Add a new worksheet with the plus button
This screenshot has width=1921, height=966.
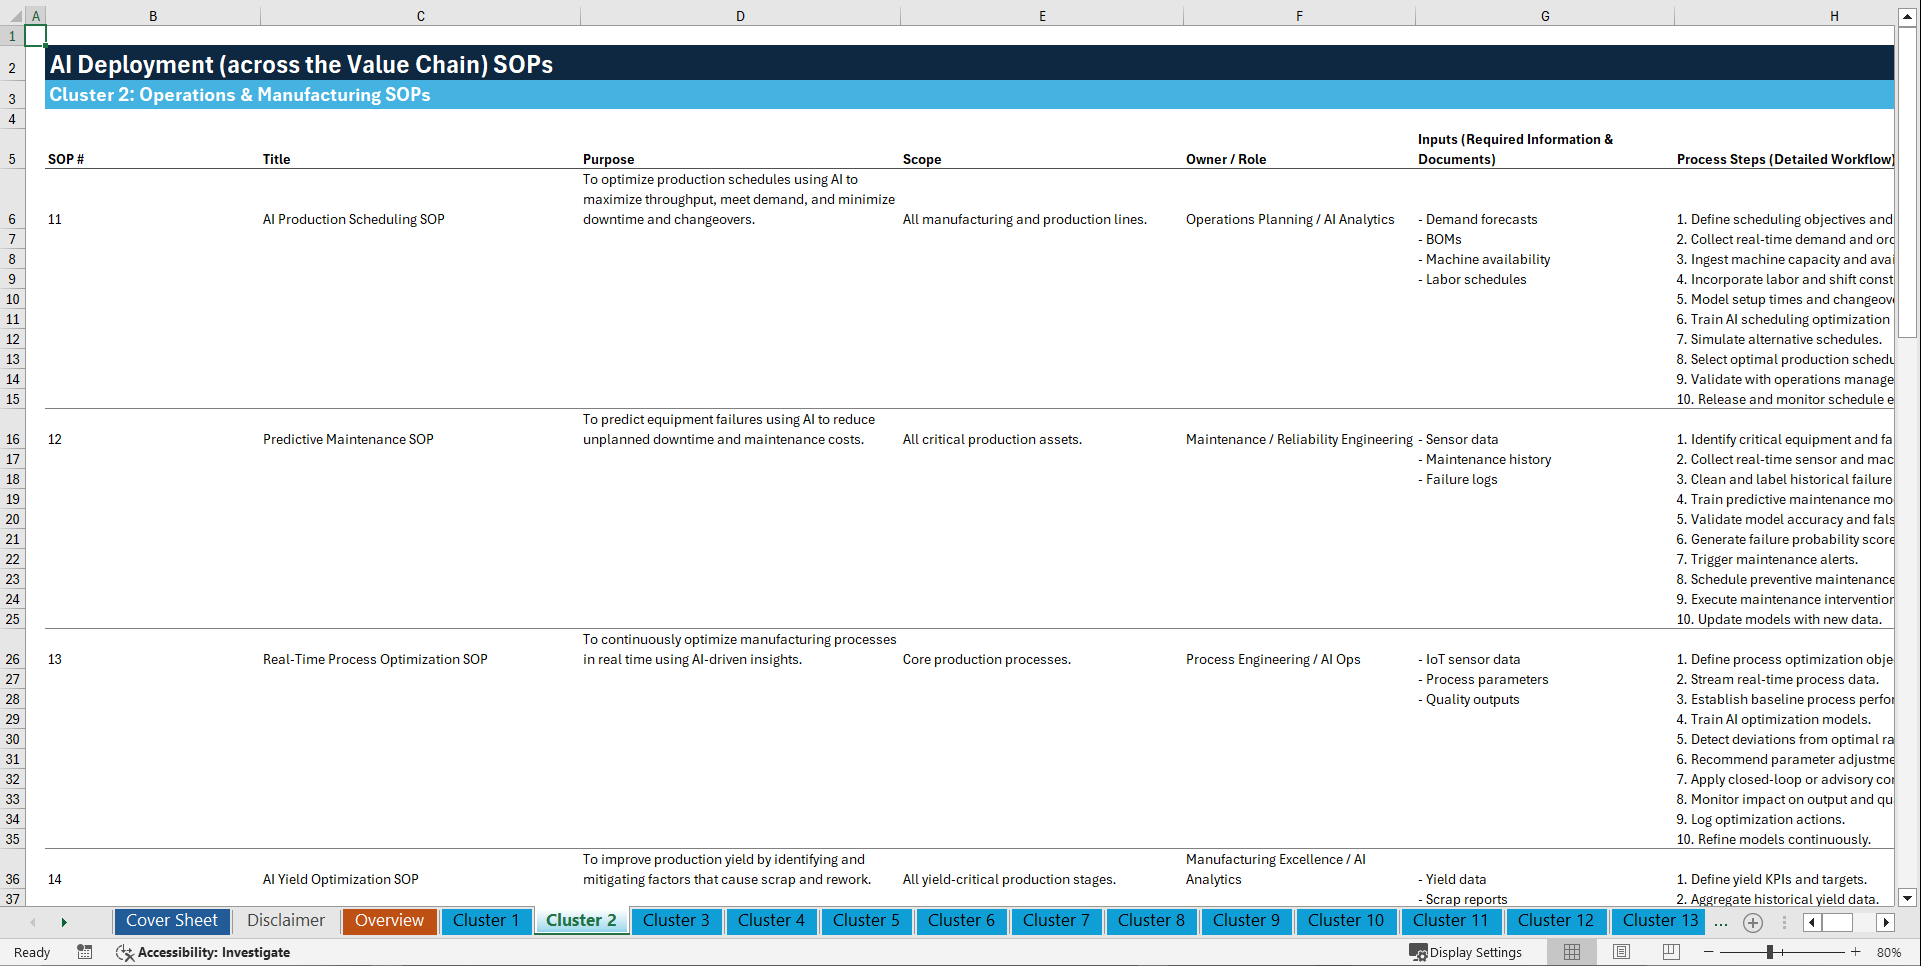1752,922
